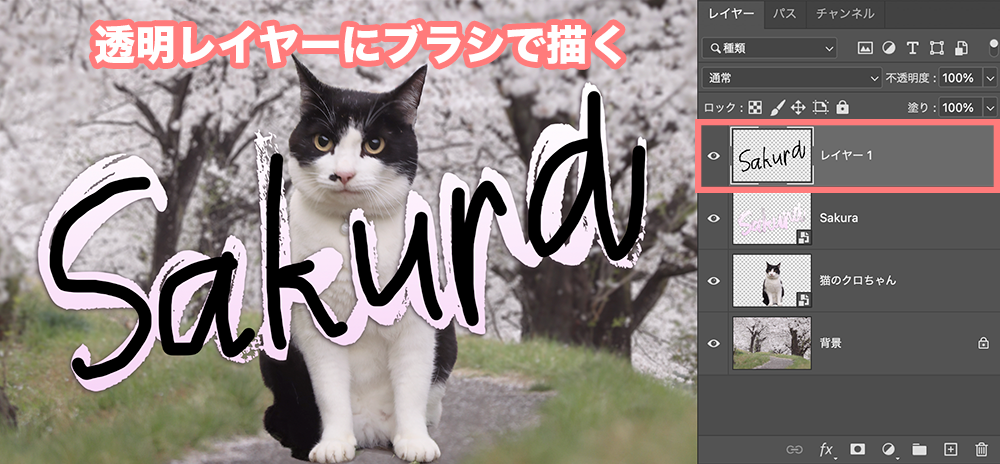Click the 猫のクロちゃん layer name
The width and height of the screenshot is (1000, 464).
pos(858,280)
